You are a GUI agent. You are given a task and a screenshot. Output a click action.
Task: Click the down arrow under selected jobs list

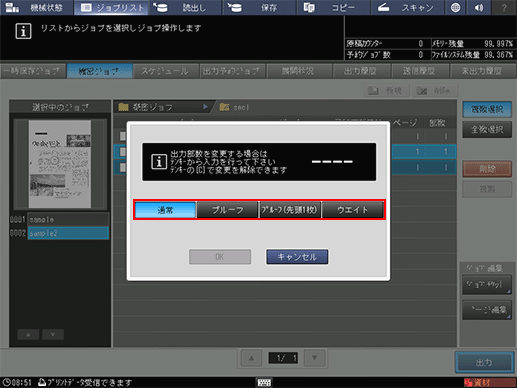tap(53, 335)
